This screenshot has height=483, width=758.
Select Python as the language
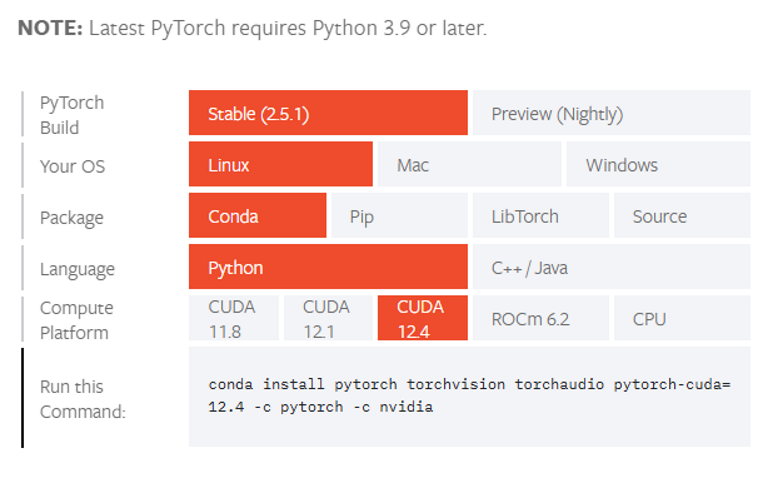[x=327, y=268]
